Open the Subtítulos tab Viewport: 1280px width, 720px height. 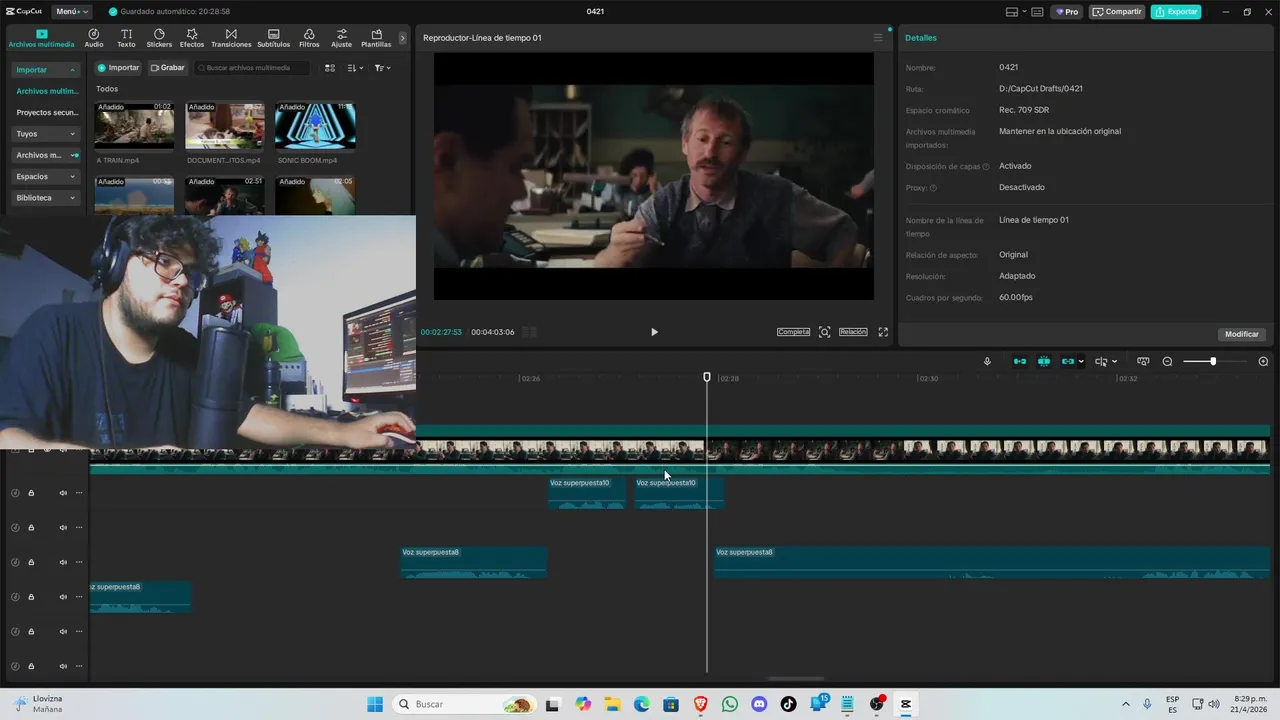(273, 38)
